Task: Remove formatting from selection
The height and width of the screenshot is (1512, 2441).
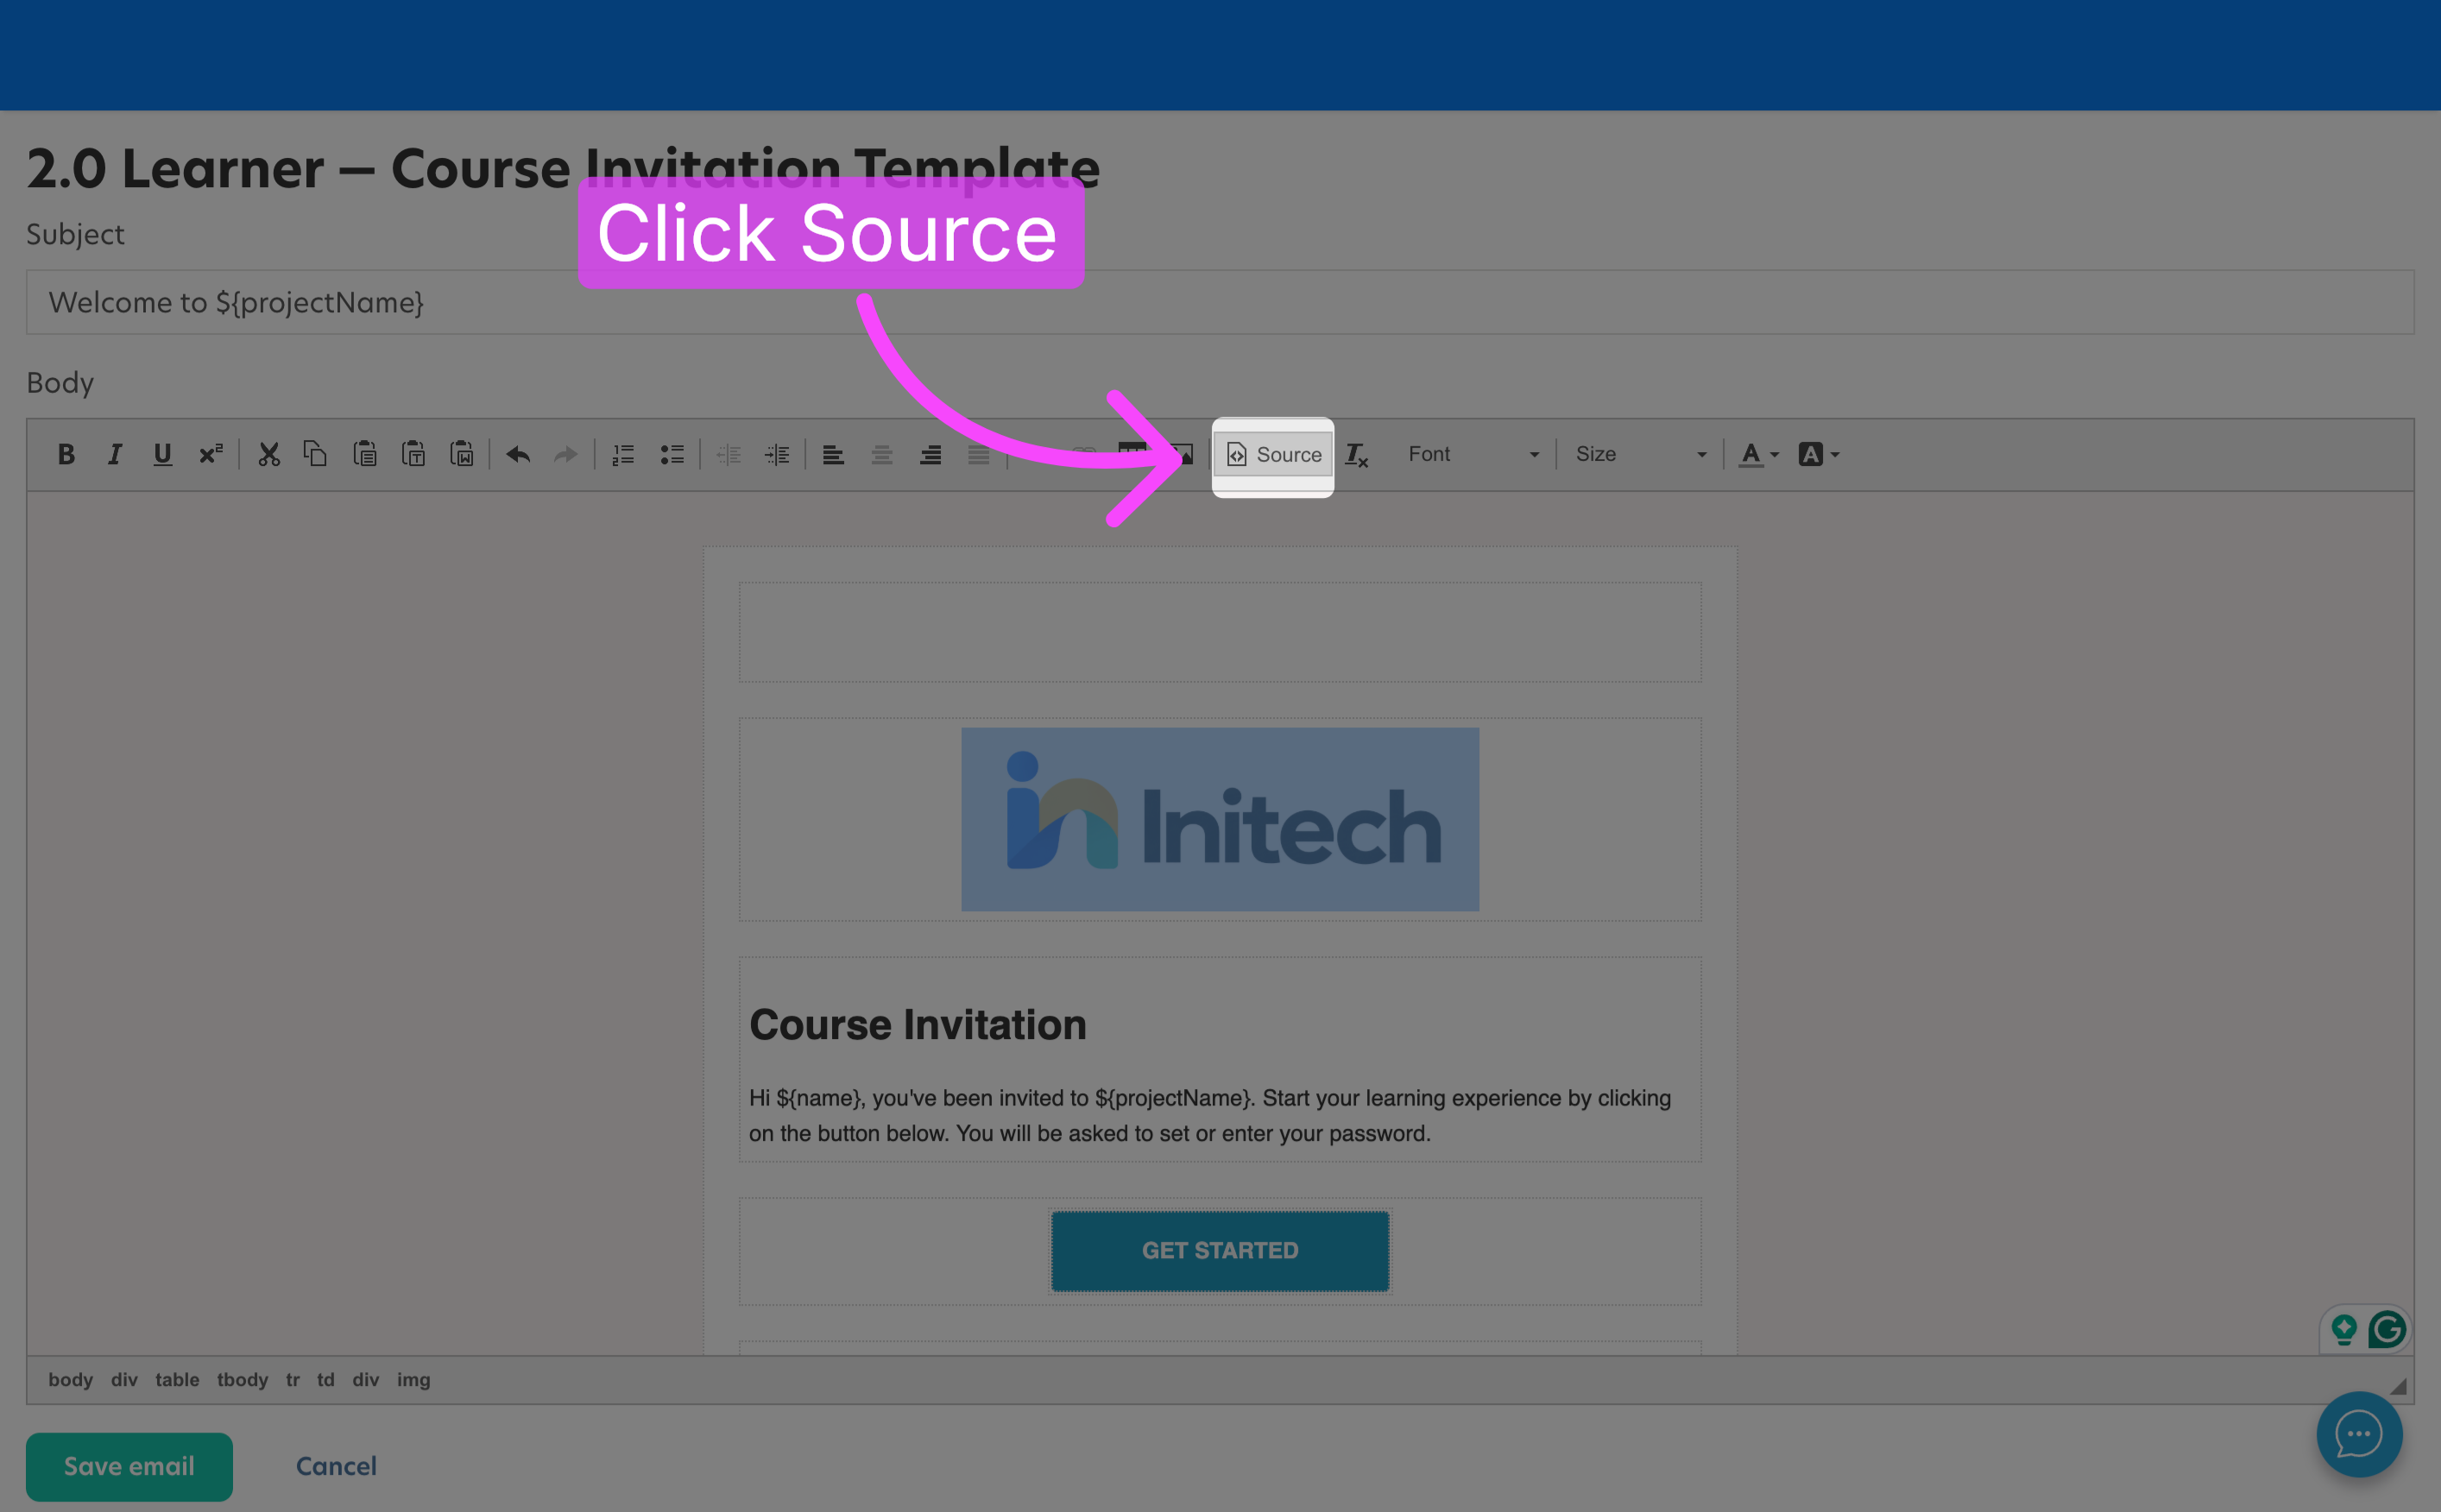Action: tap(1356, 455)
